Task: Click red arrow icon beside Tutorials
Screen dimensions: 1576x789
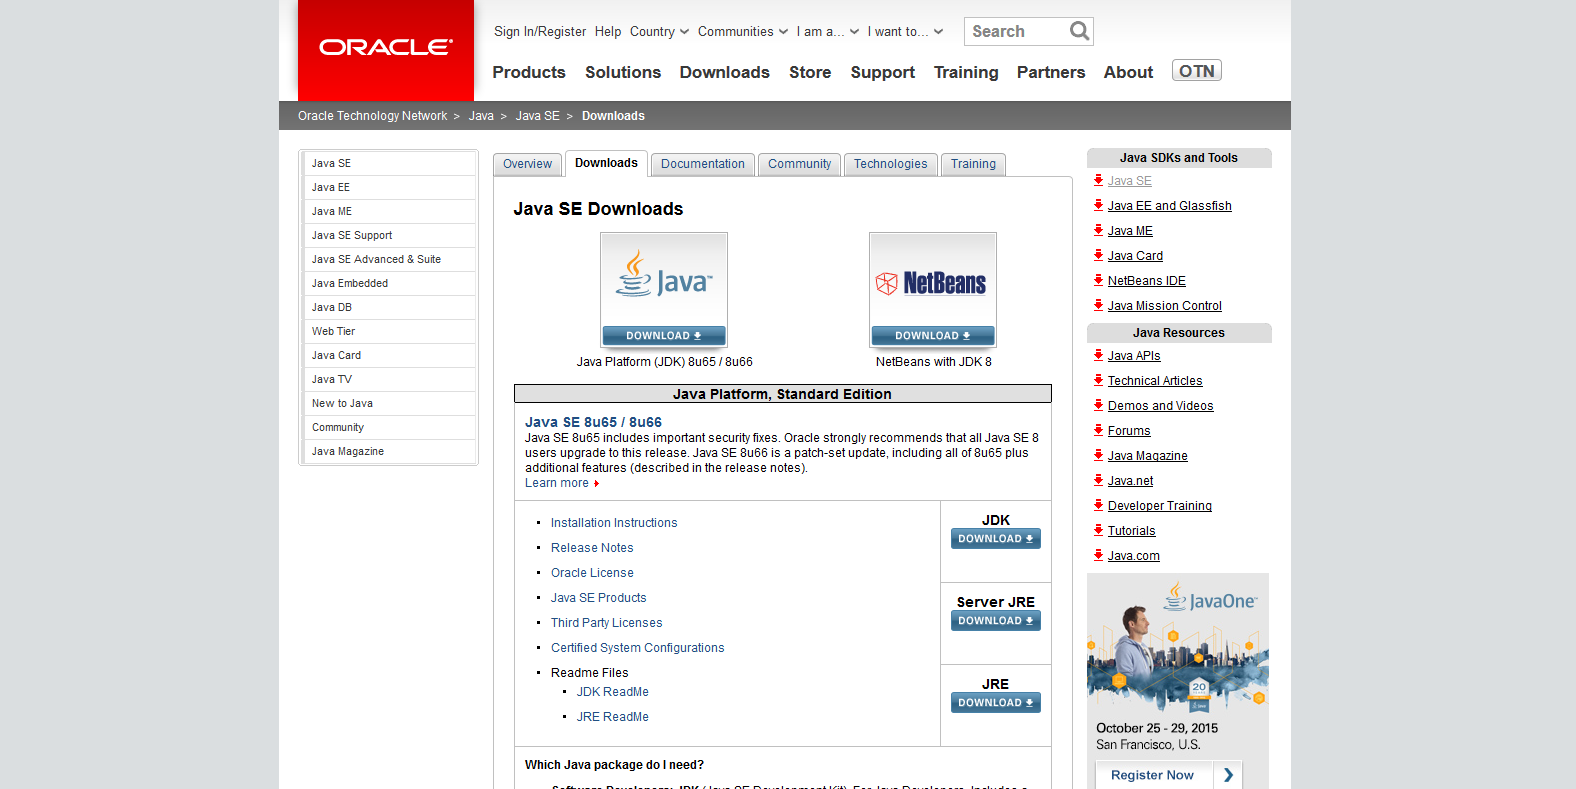Action: [x=1098, y=530]
